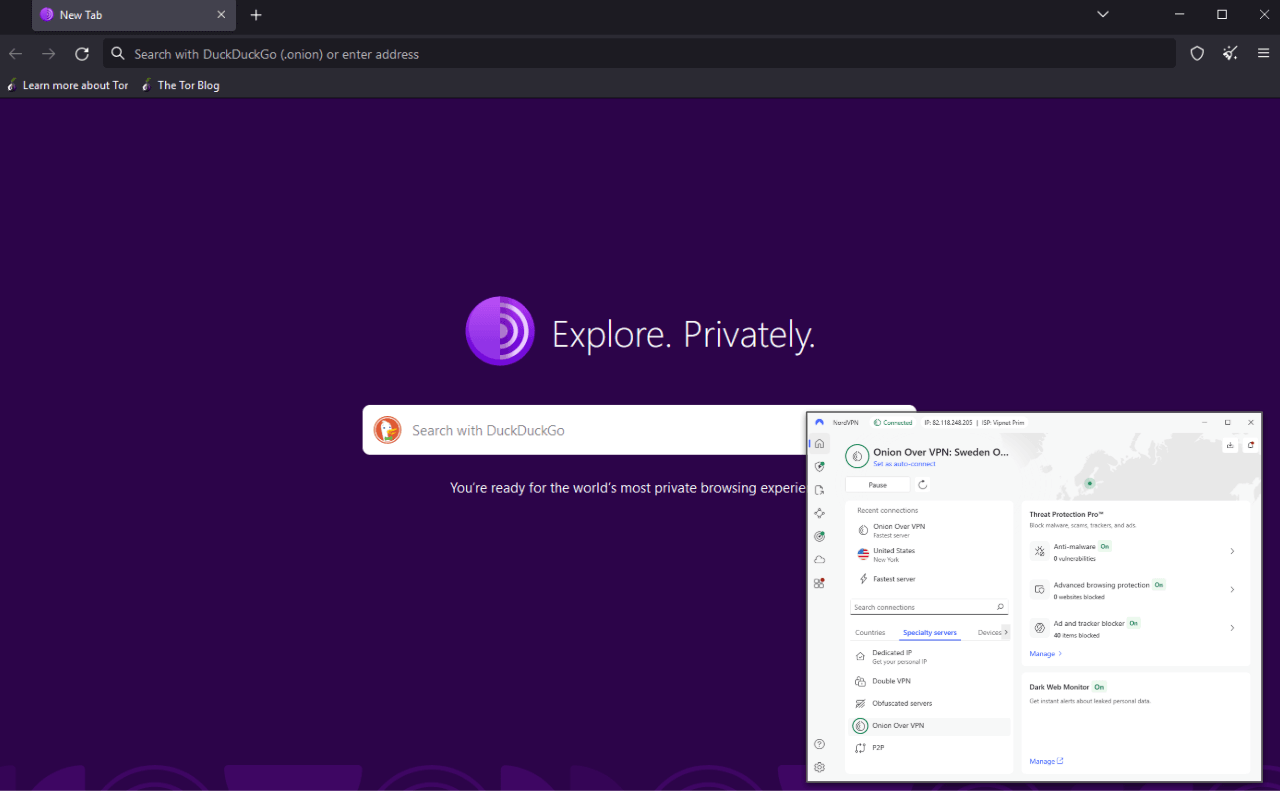Toggle Advanced browsing protection

pos(1232,589)
